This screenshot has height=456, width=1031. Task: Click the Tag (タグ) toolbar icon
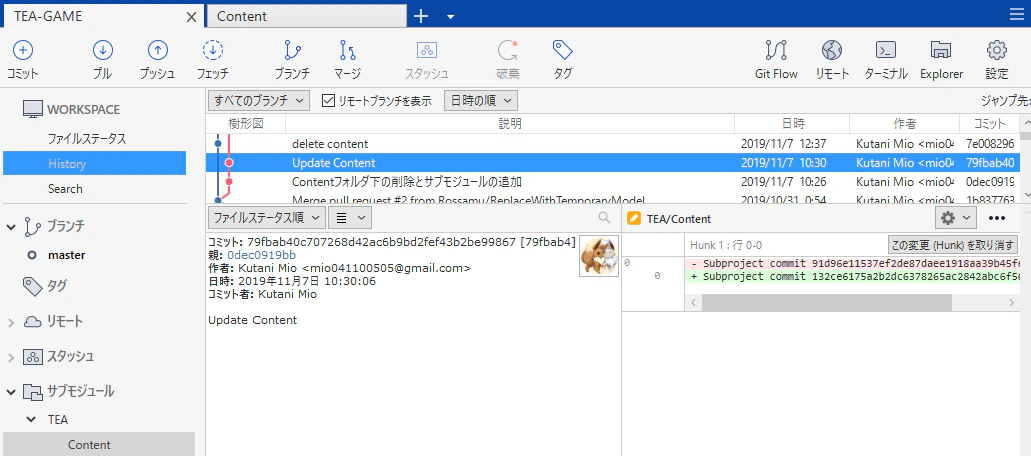[x=562, y=50]
